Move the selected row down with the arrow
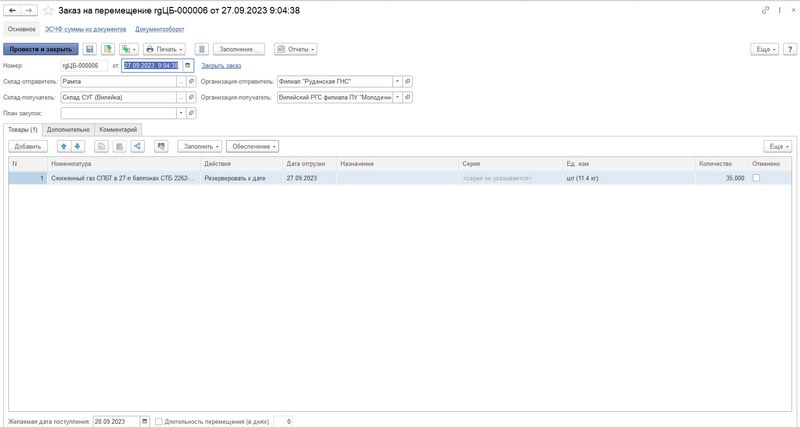800x427 pixels. click(78, 146)
